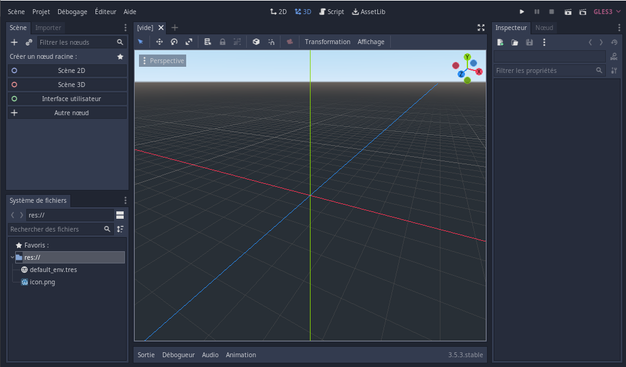The height and width of the screenshot is (367, 626).
Task: Click the favorite star next to root node label
Action: (x=120, y=57)
